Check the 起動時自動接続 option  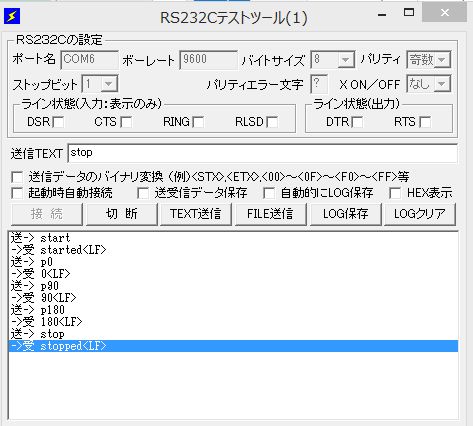(17, 193)
